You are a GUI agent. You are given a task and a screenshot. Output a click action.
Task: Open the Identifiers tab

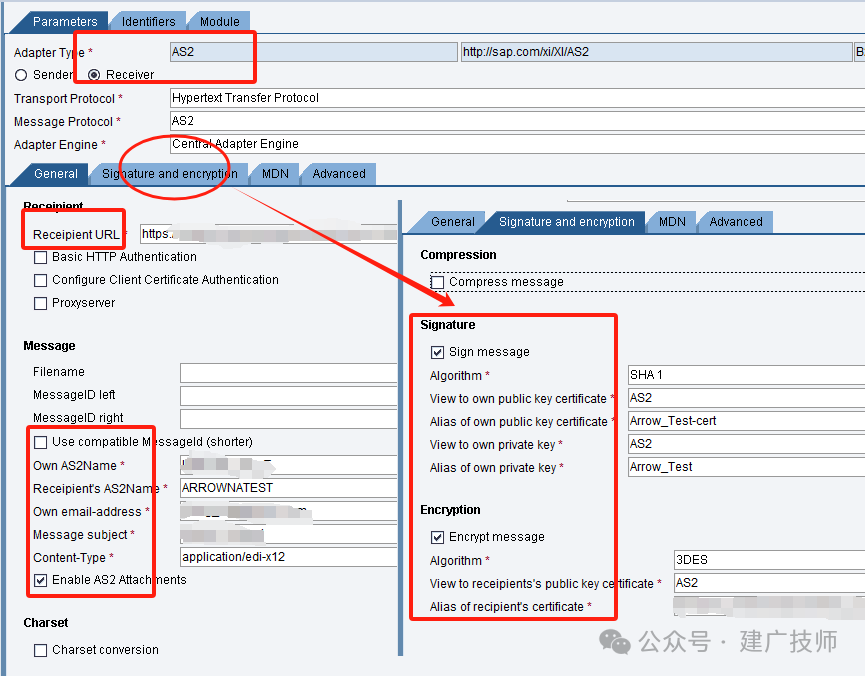148,22
